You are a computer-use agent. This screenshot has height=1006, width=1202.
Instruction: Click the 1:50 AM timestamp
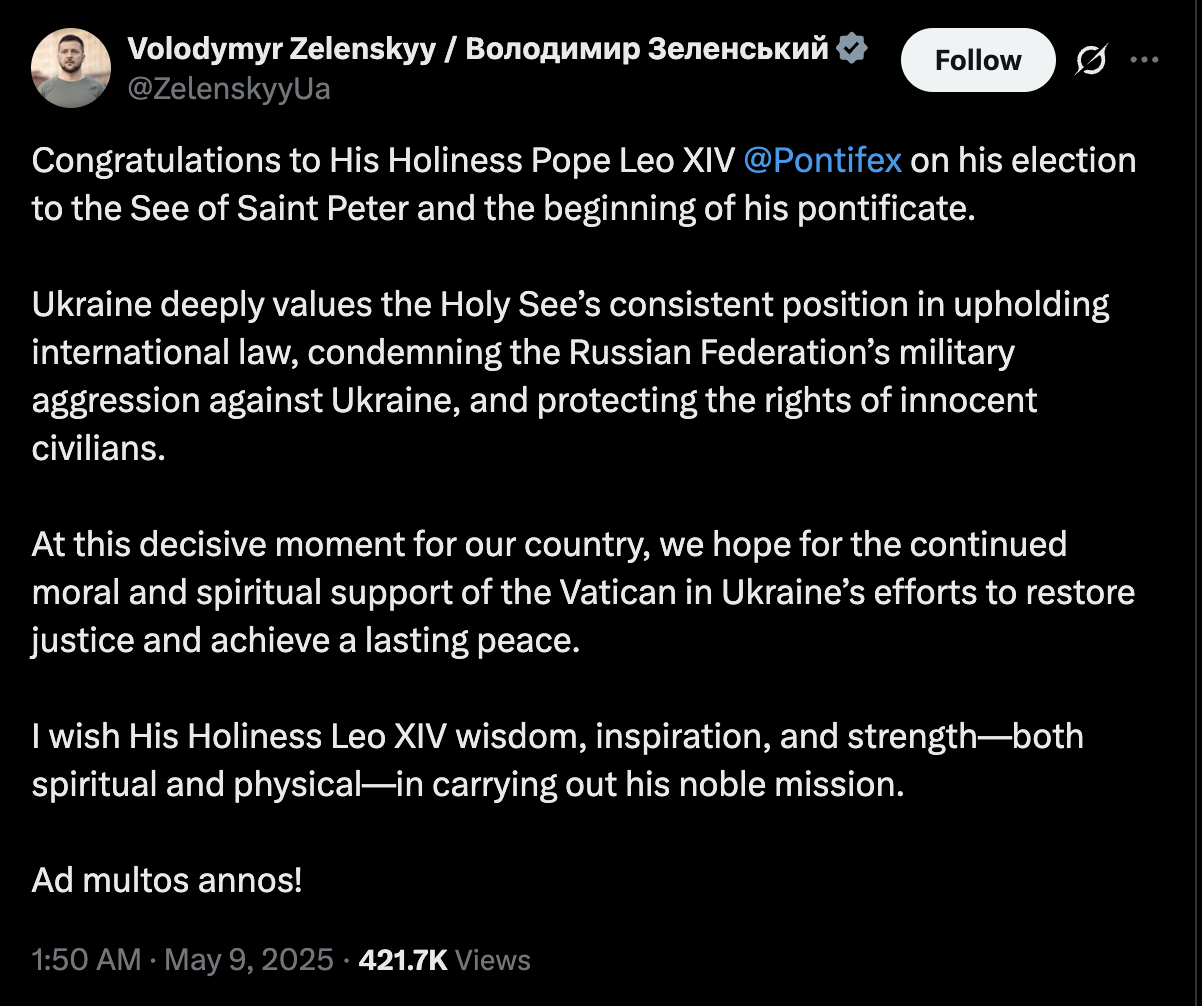(x=86, y=960)
